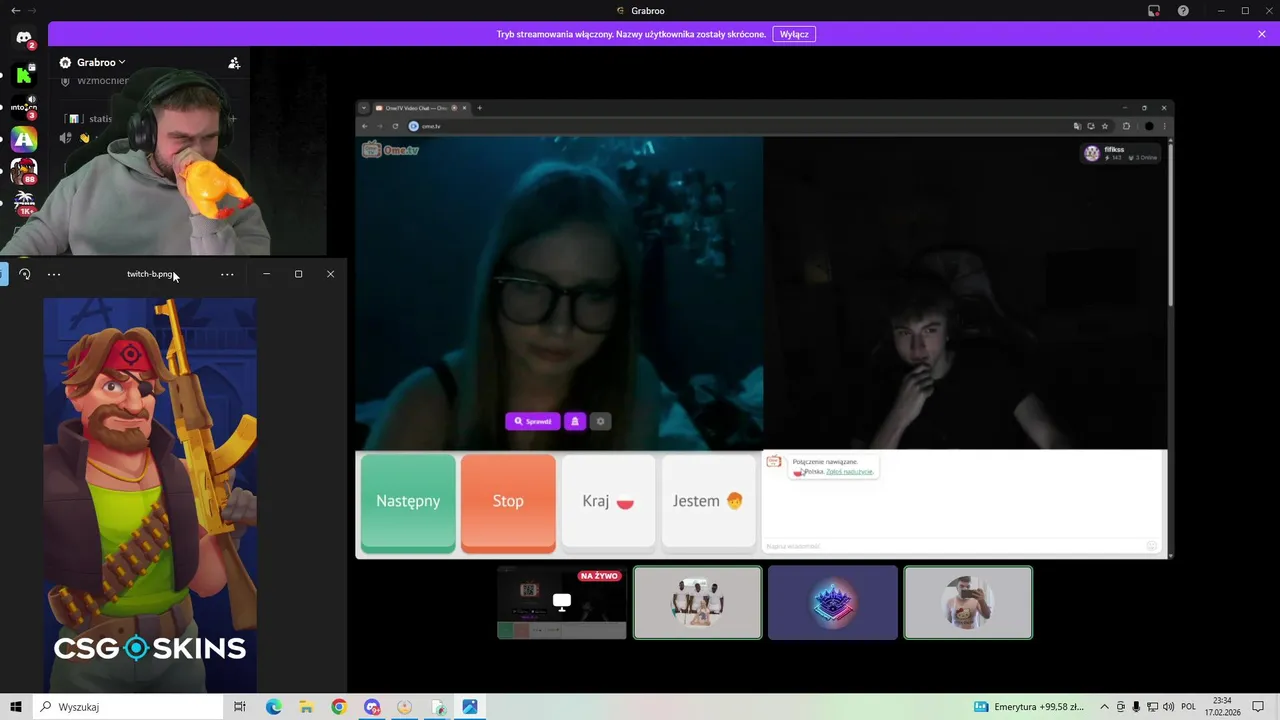Open the 'Jestem' gender selector
The height and width of the screenshot is (720, 1280).
coord(708,501)
